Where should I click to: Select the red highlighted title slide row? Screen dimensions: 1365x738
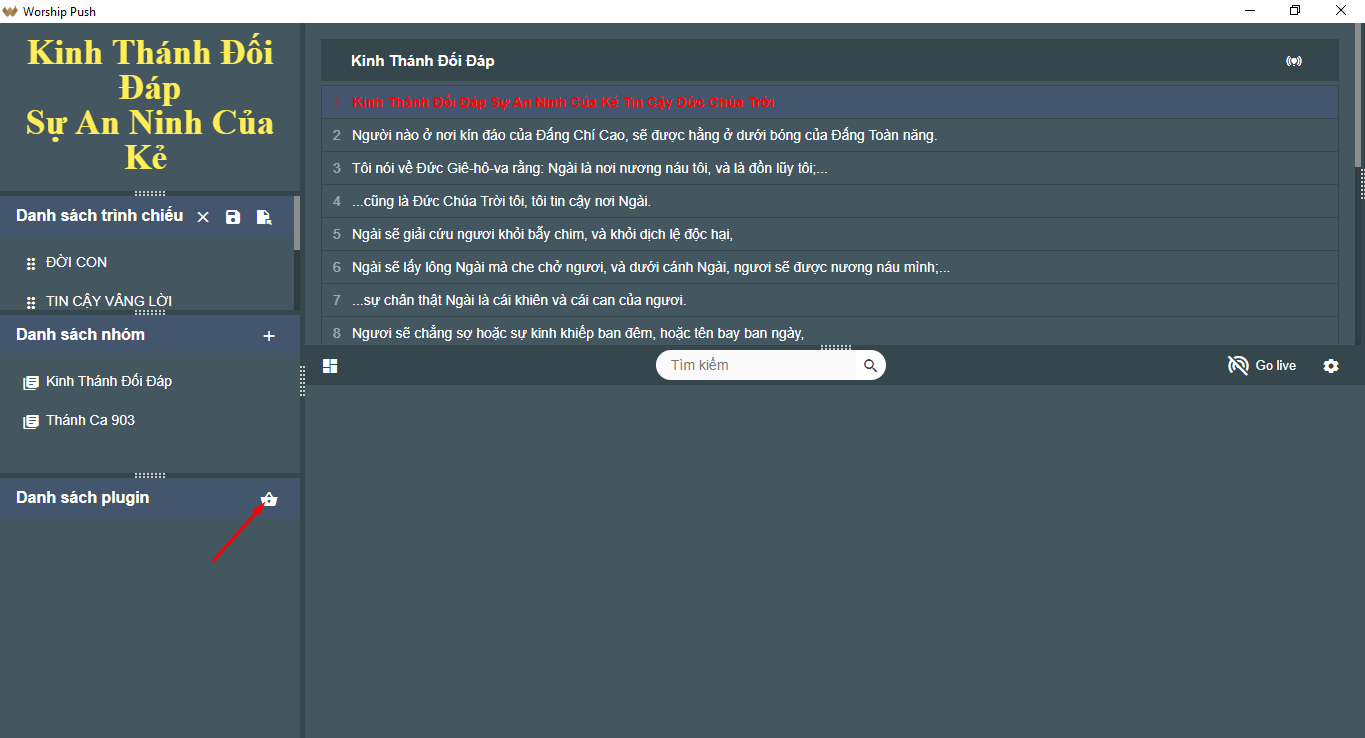click(x=830, y=102)
